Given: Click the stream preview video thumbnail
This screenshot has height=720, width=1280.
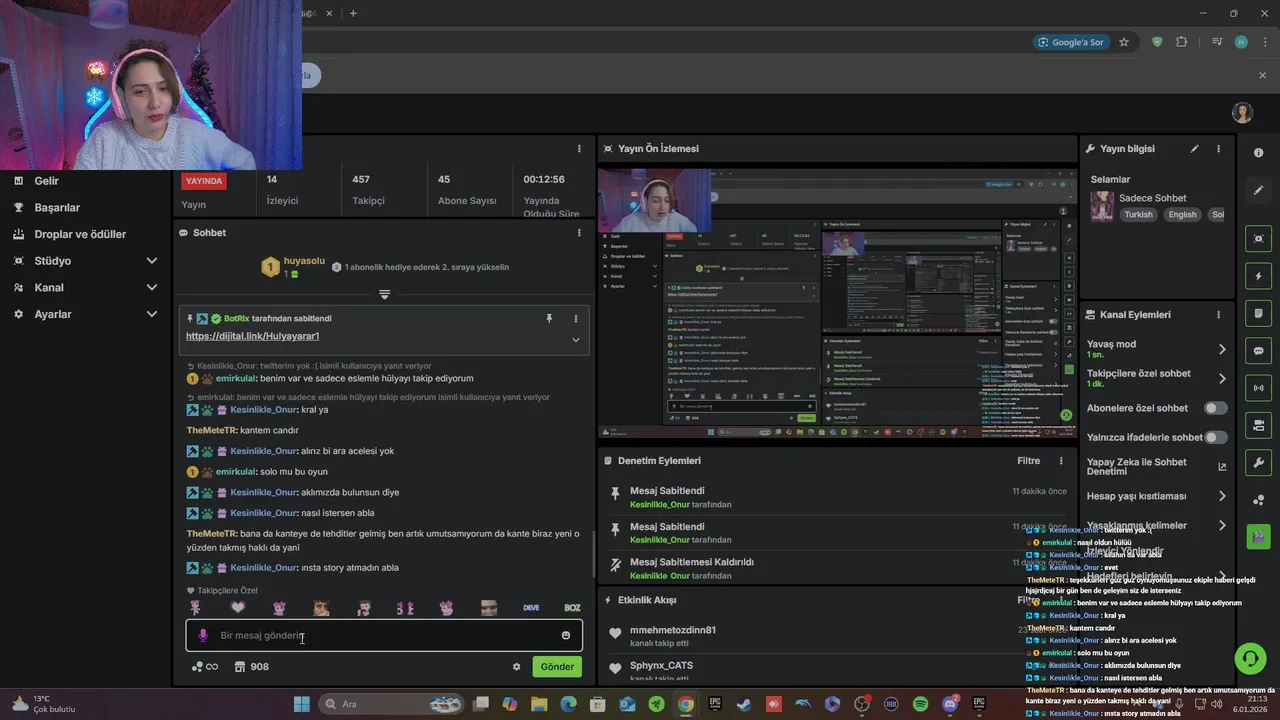Looking at the screenshot, I should tap(837, 303).
